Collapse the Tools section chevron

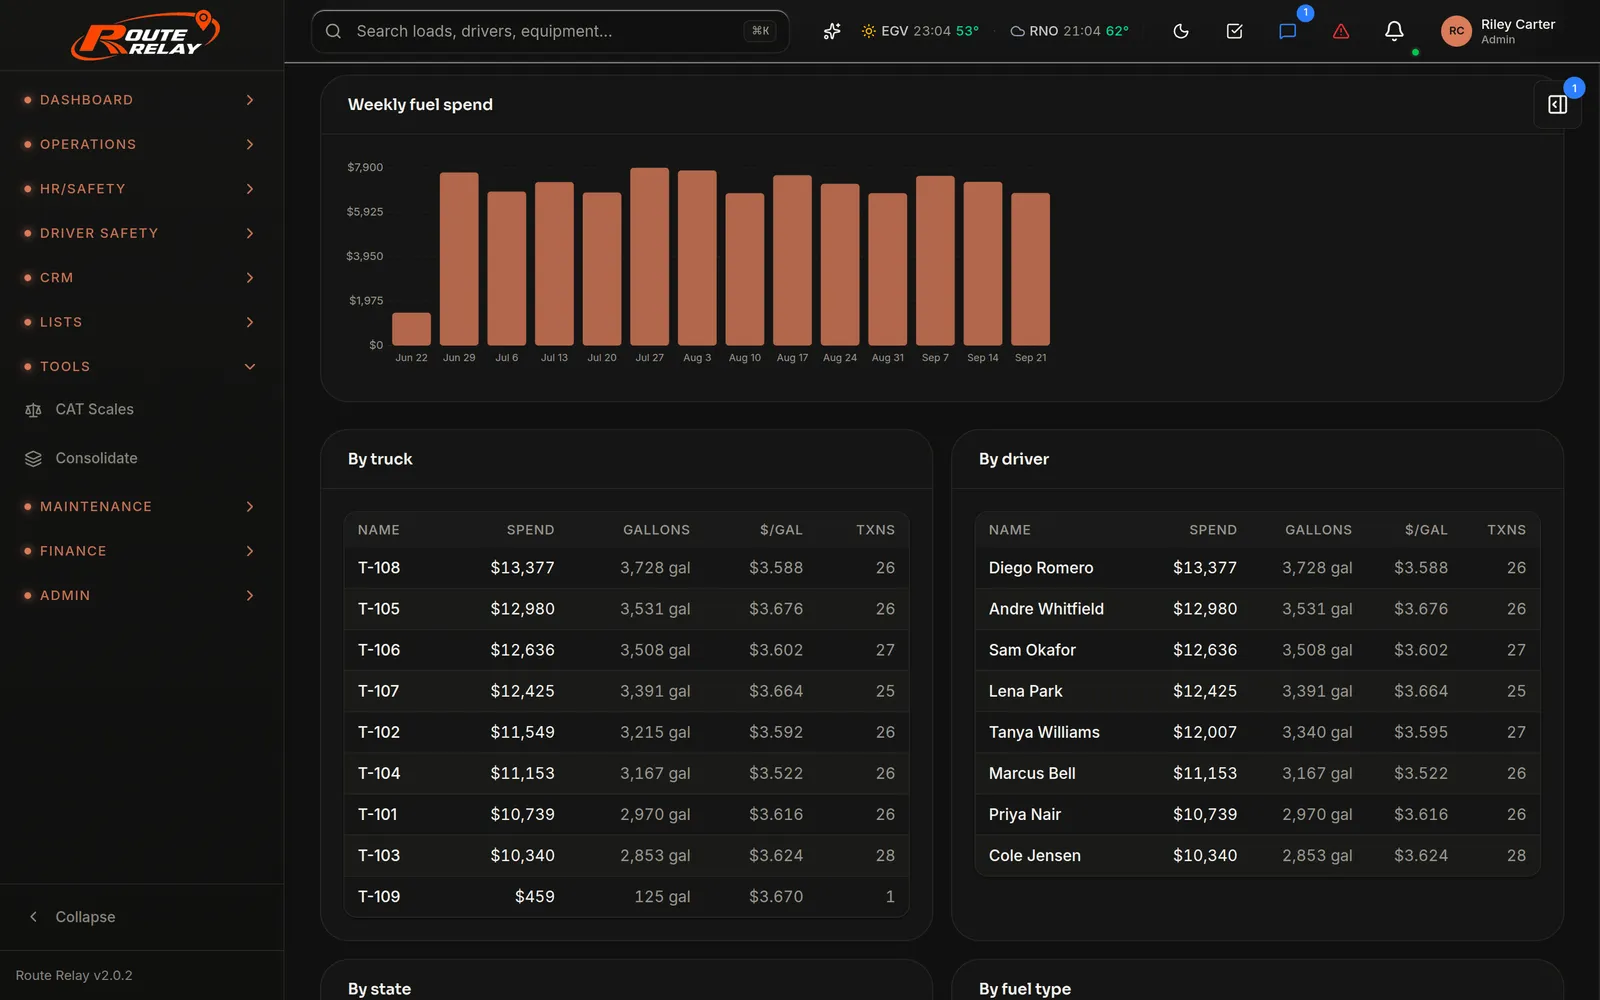250,367
